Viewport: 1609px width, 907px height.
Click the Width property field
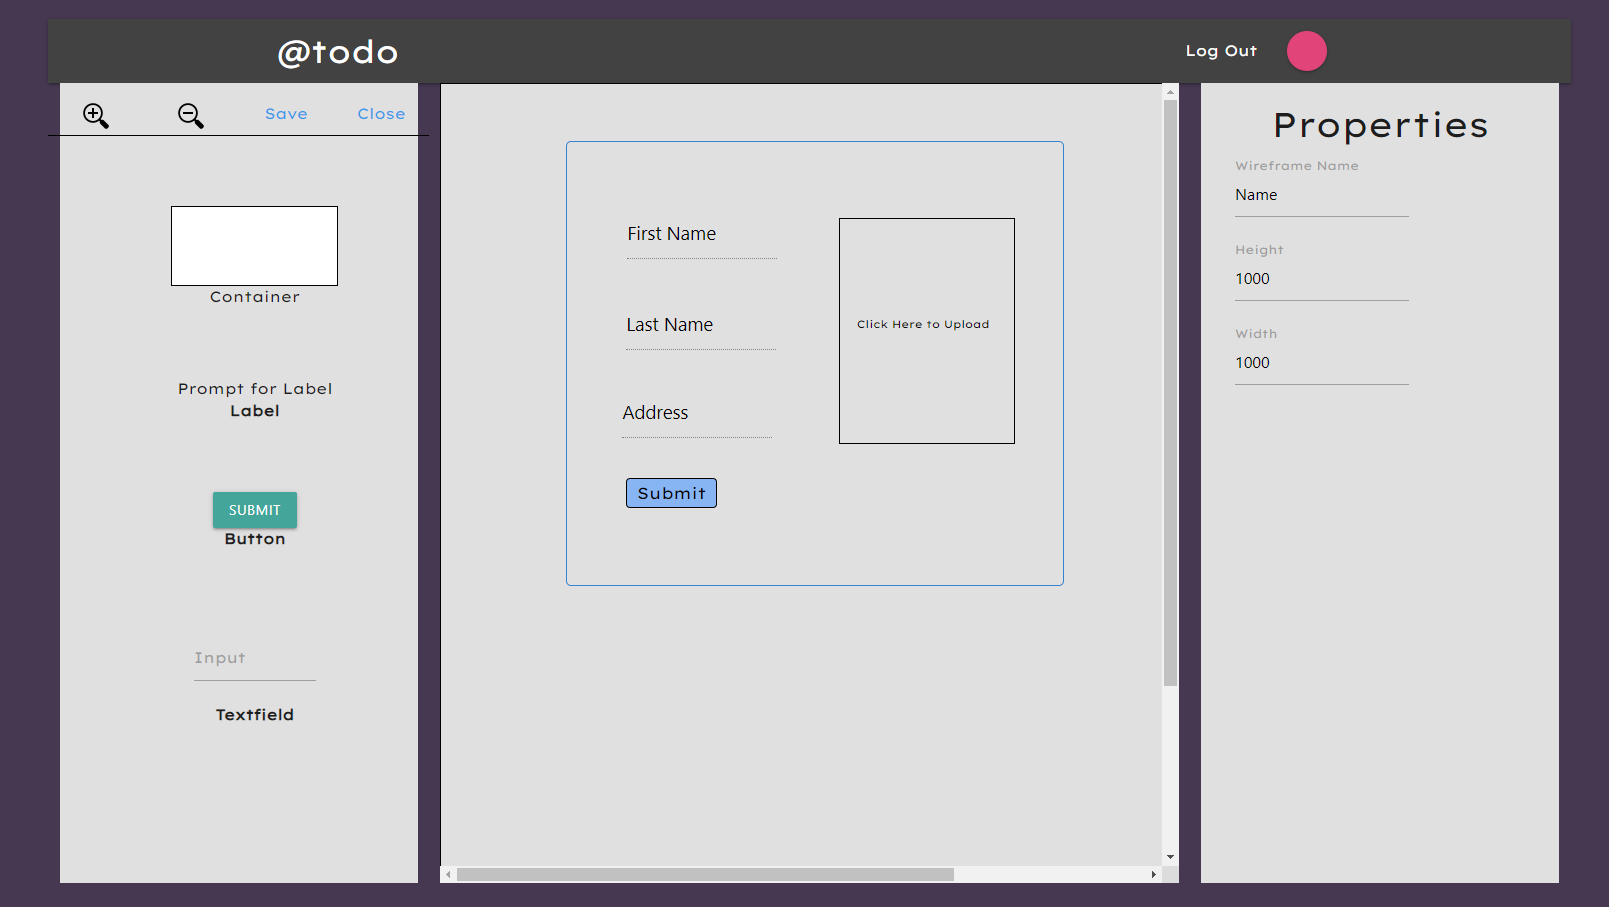point(1321,364)
